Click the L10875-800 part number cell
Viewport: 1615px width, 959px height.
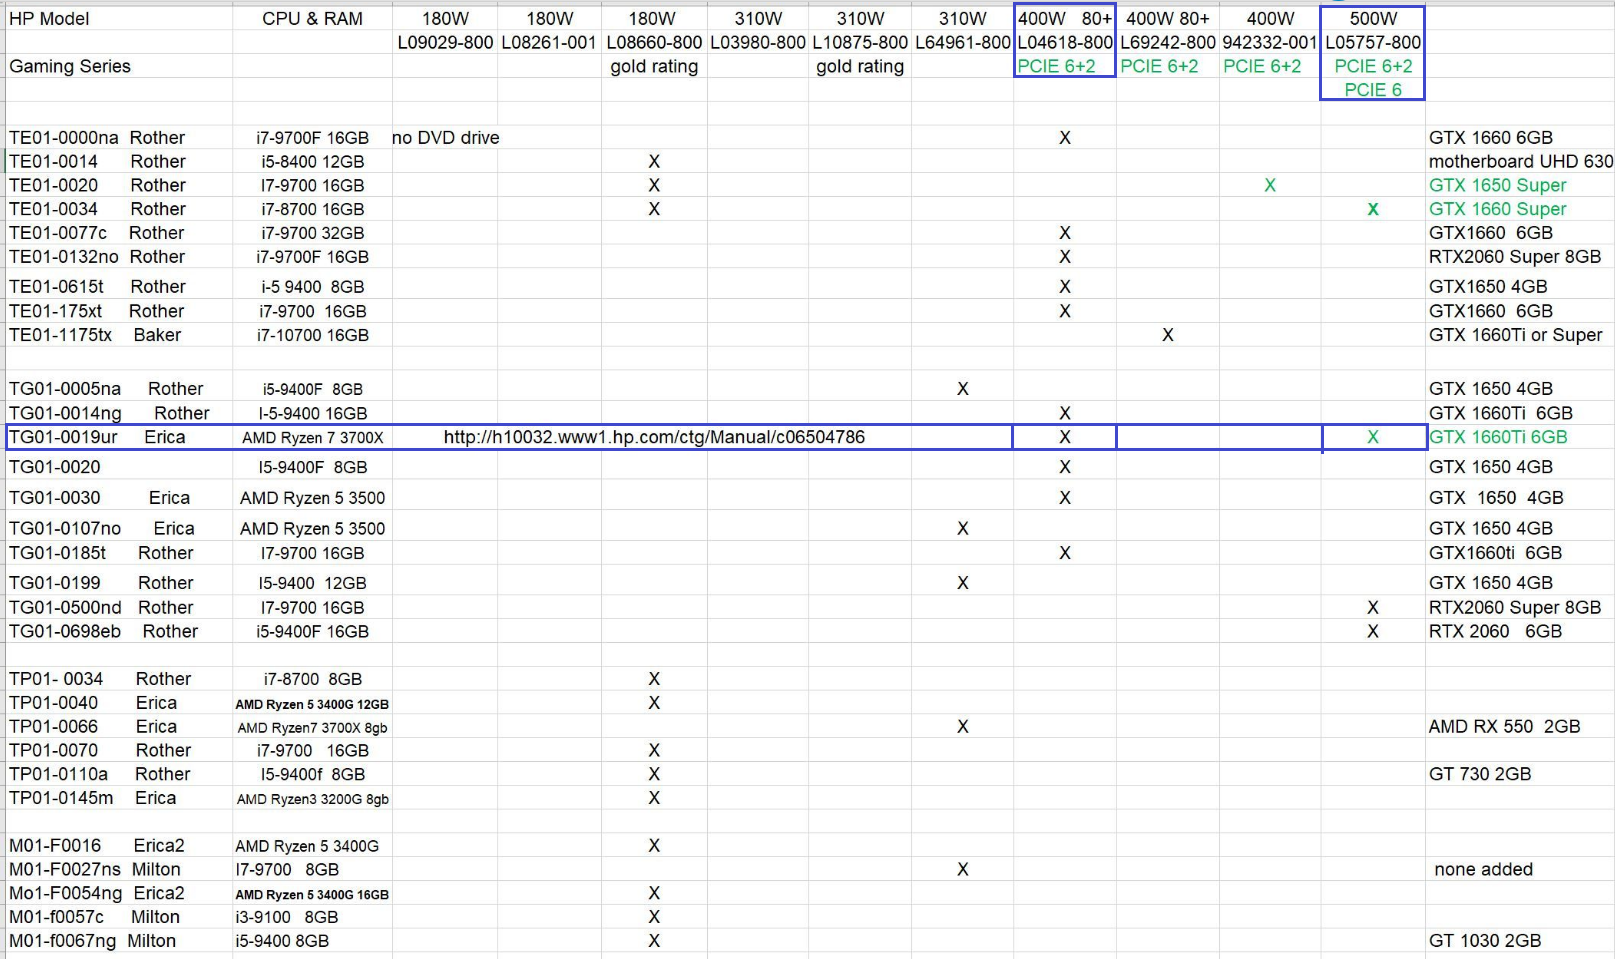pyautogui.click(x=860, y=42)
